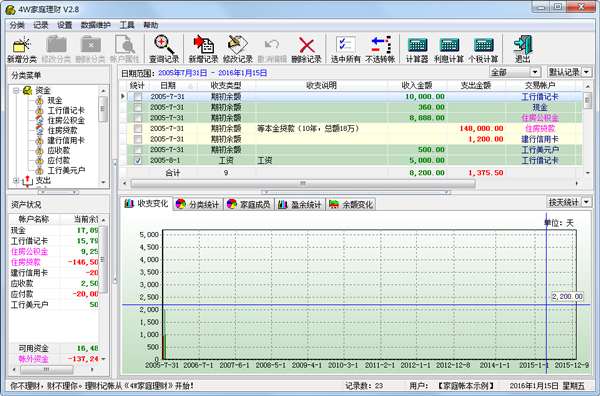The image size is (600, 396).
Task: Open the 利息计算 tool
Action: [449, 49]
